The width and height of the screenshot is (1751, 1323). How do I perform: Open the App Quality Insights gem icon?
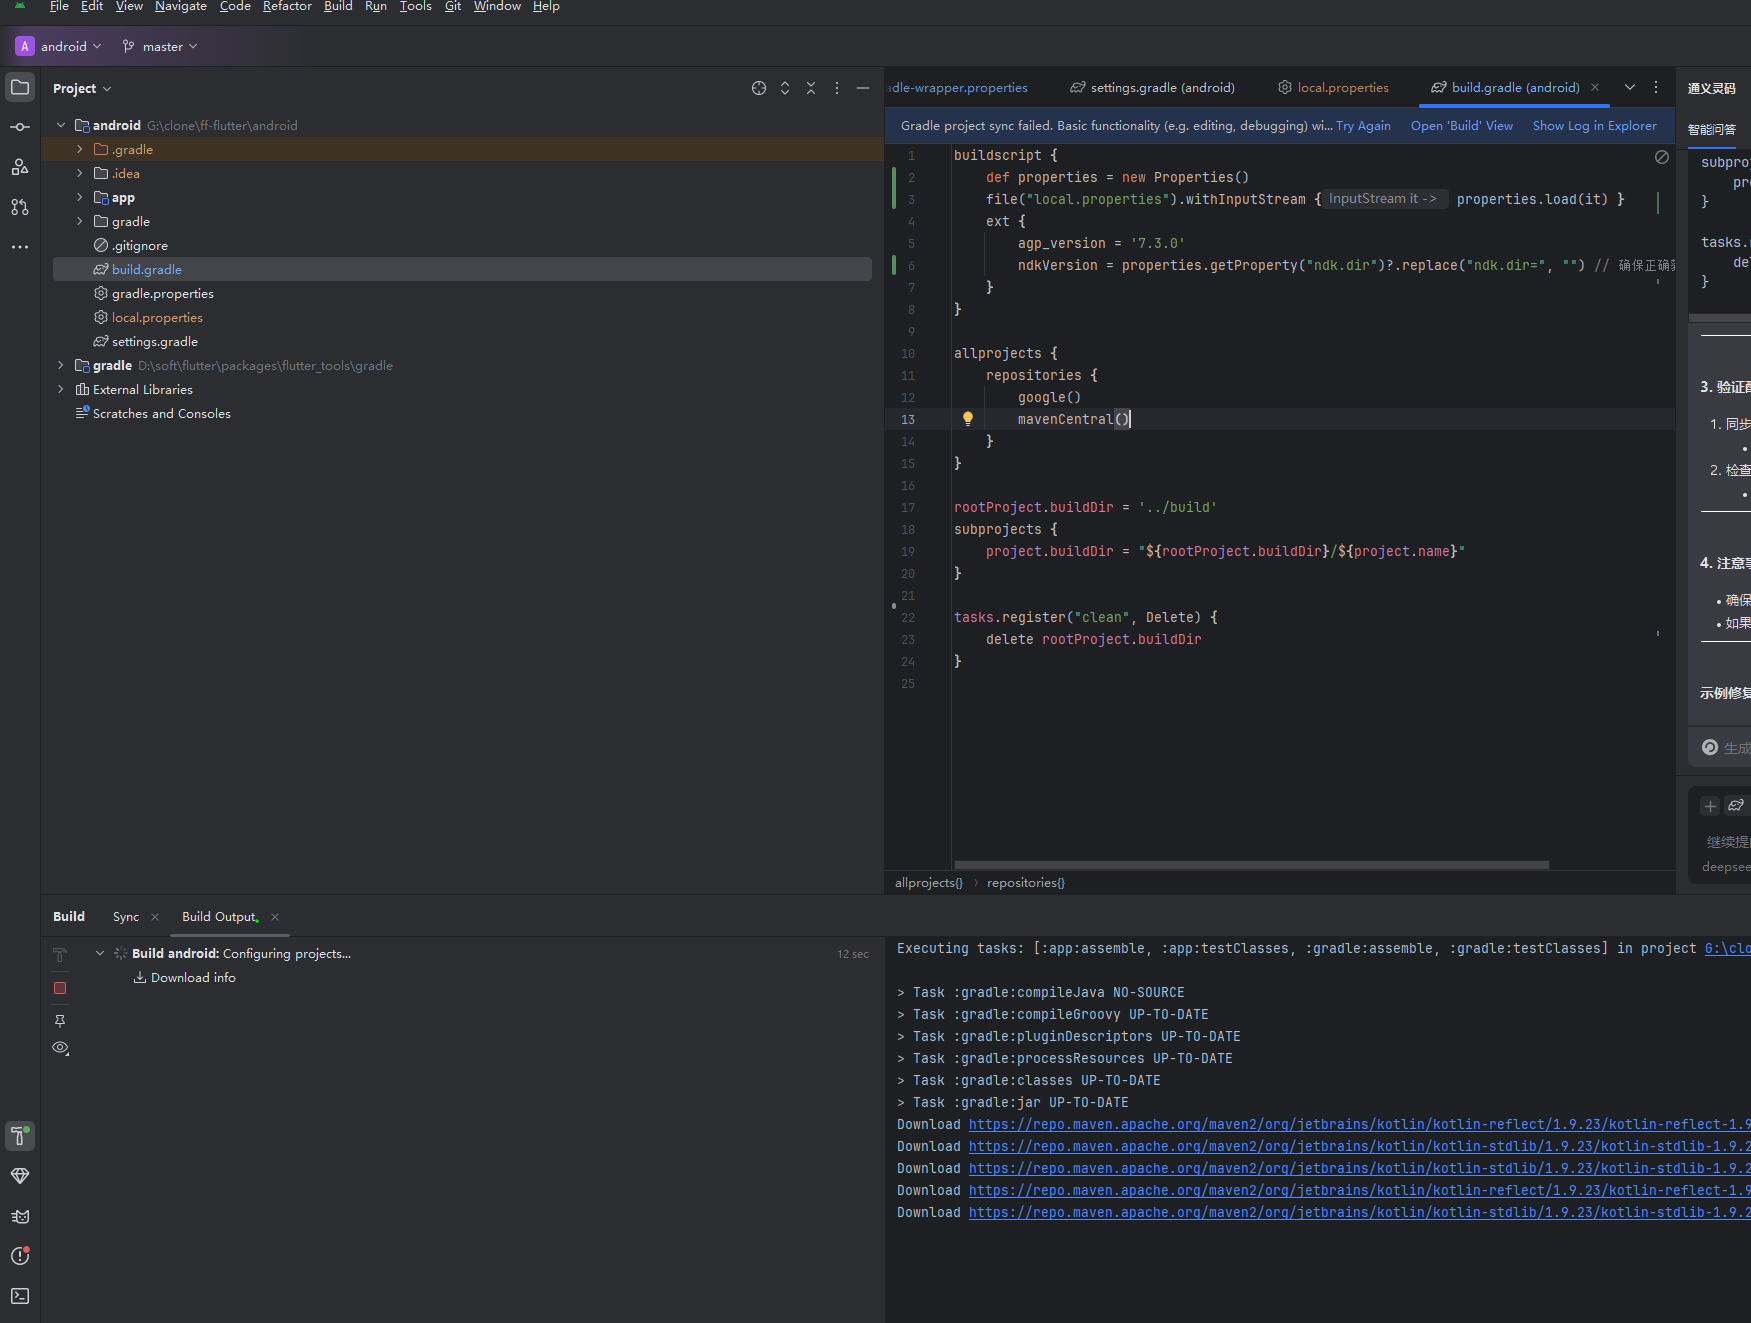click(x=20, y=1176)
